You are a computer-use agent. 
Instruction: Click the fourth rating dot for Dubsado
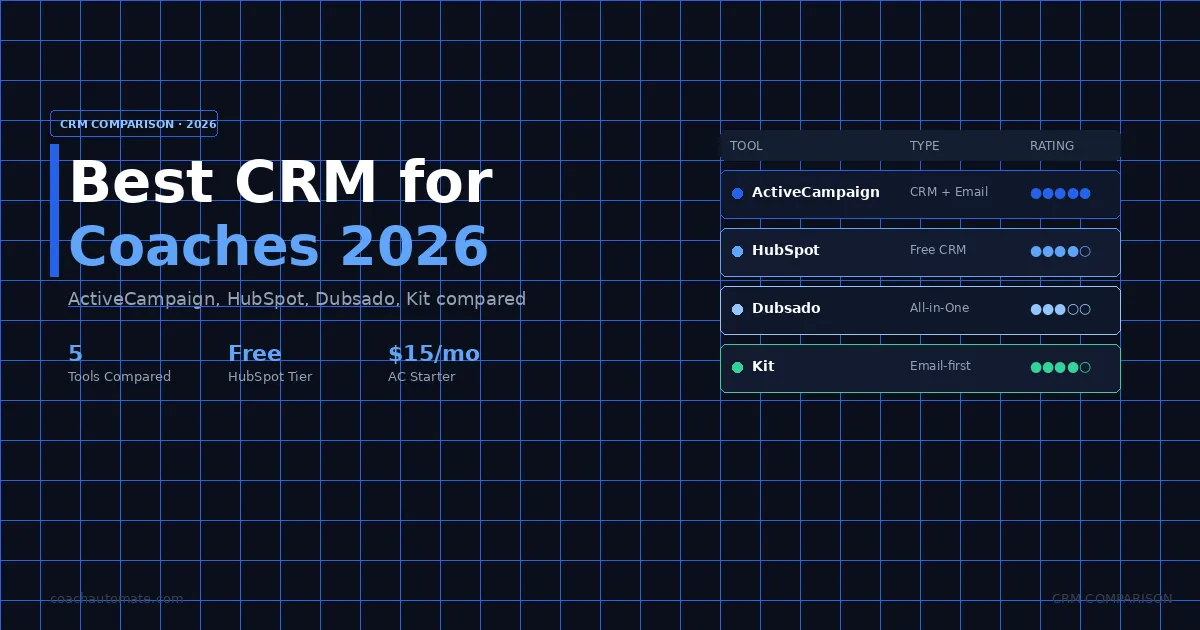(1073, 309)
